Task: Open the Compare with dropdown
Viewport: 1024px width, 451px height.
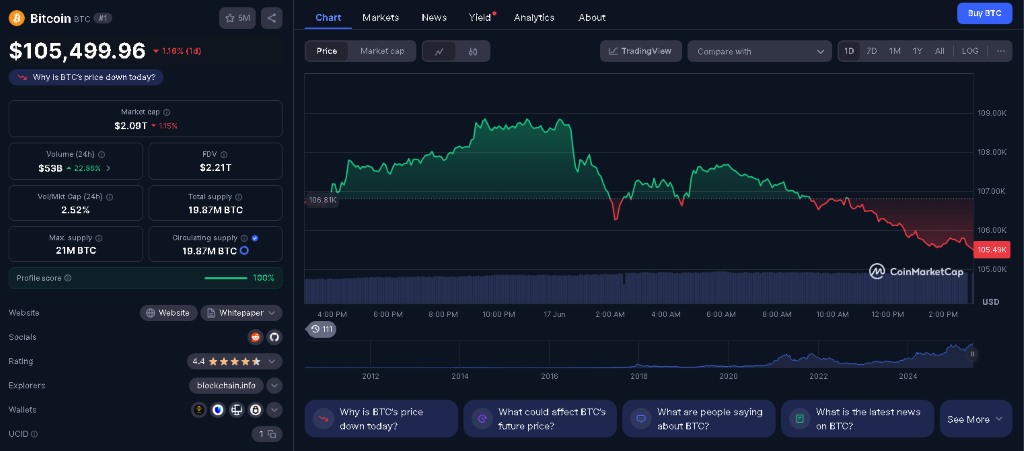Action: 759,51
